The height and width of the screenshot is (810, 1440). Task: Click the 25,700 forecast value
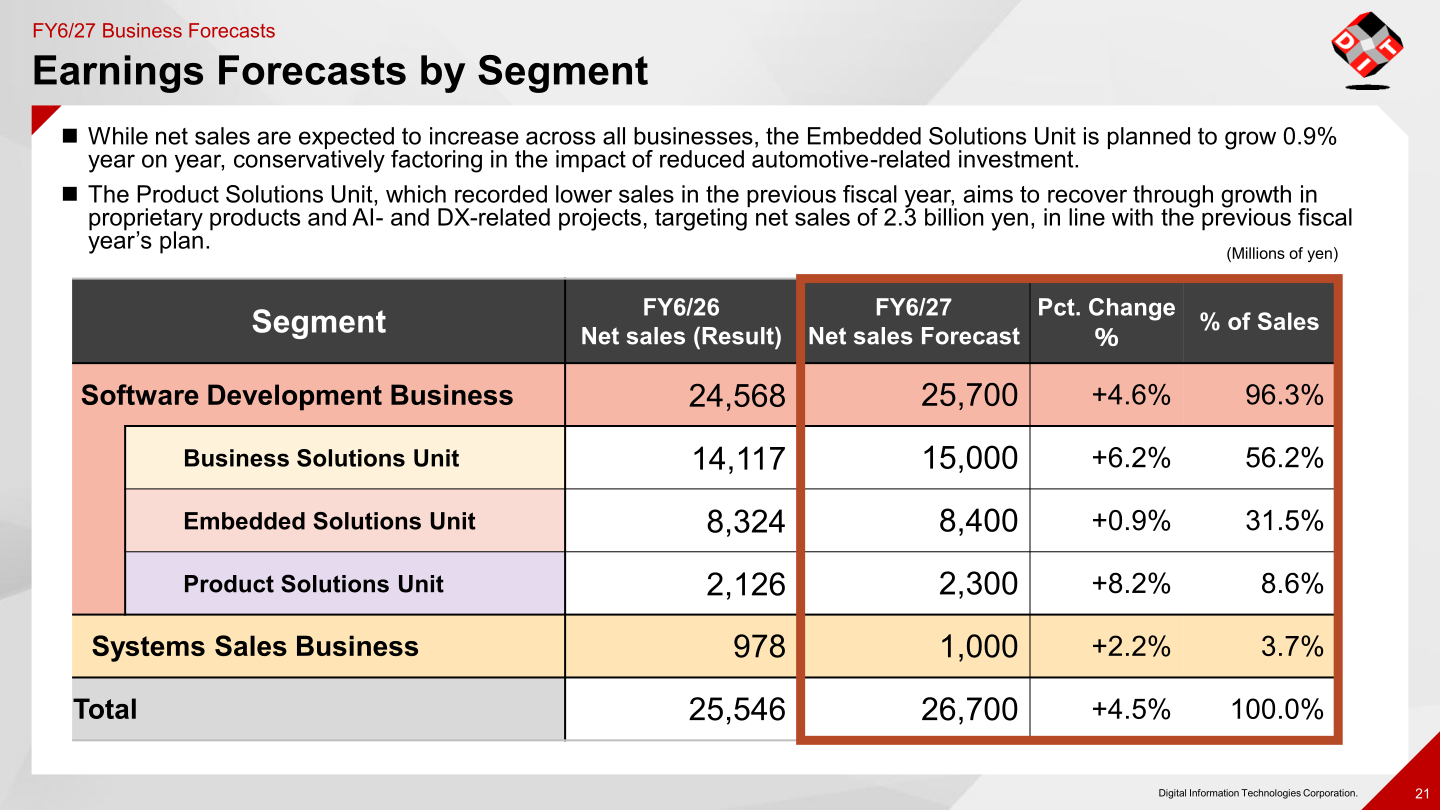(x=969, y=396)
